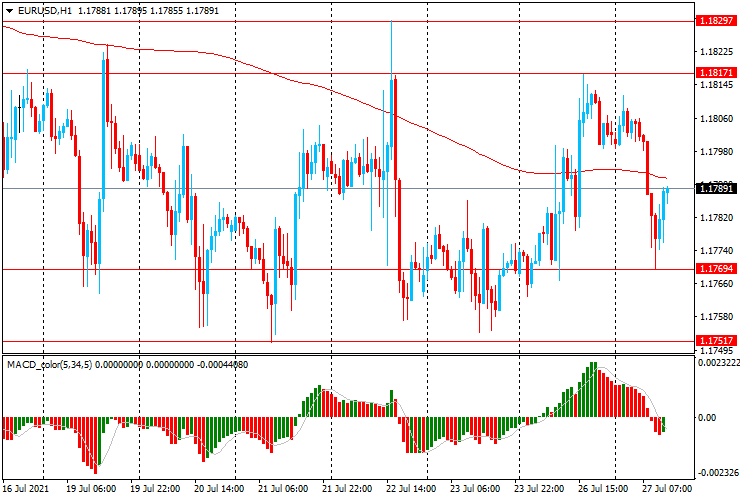Click the MACD_color(5,34,5) indicator label

[x=50, y=364]
